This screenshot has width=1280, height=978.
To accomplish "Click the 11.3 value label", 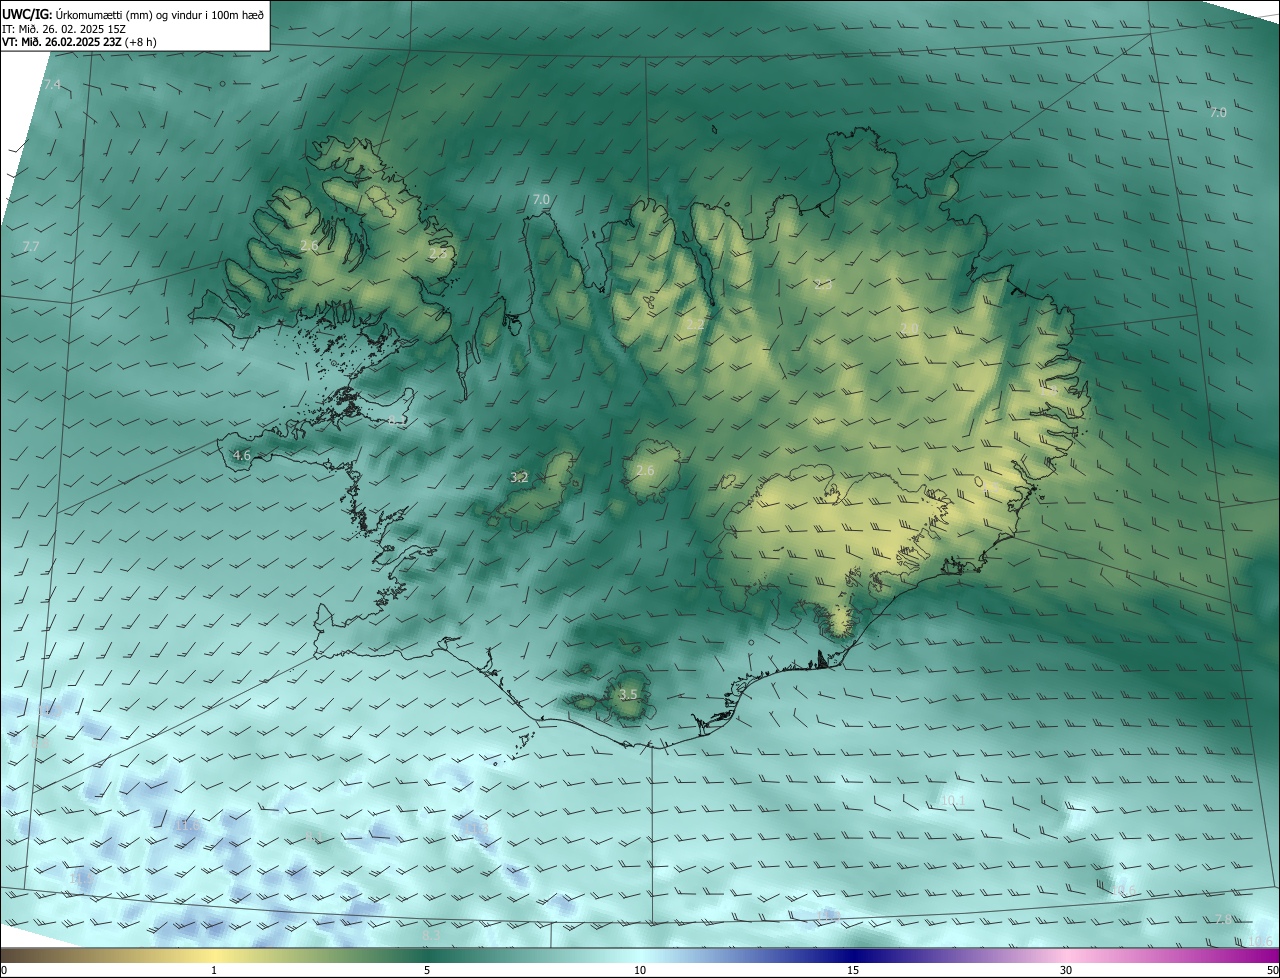I will [x=477, y=829].
